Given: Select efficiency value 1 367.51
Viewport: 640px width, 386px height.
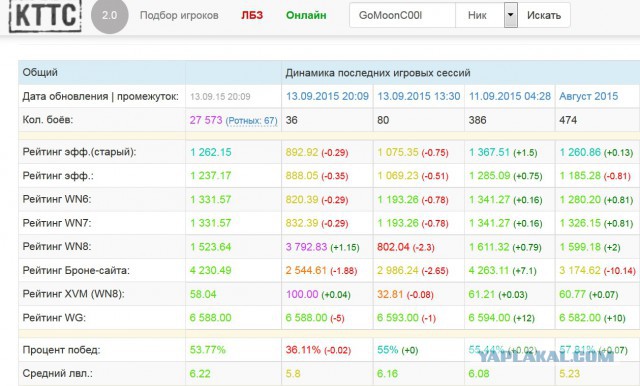Looking at the screenshot, I should 489,152.
